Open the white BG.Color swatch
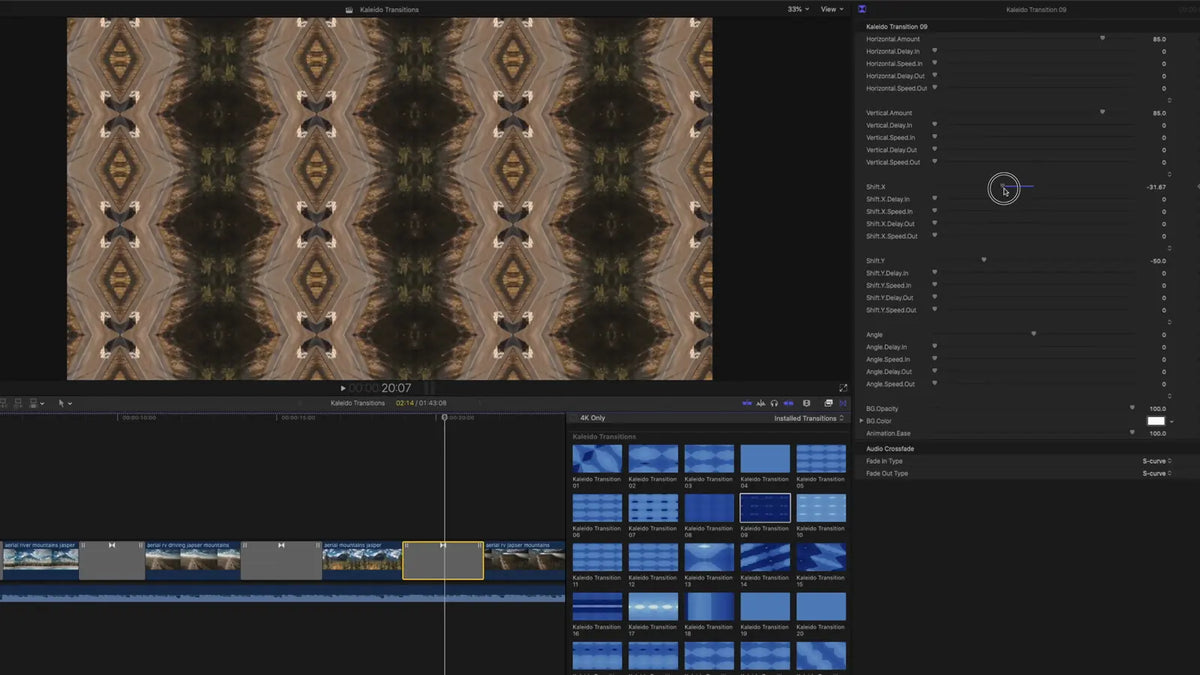Viewport: 1200px width, 675px height. 1155,421
